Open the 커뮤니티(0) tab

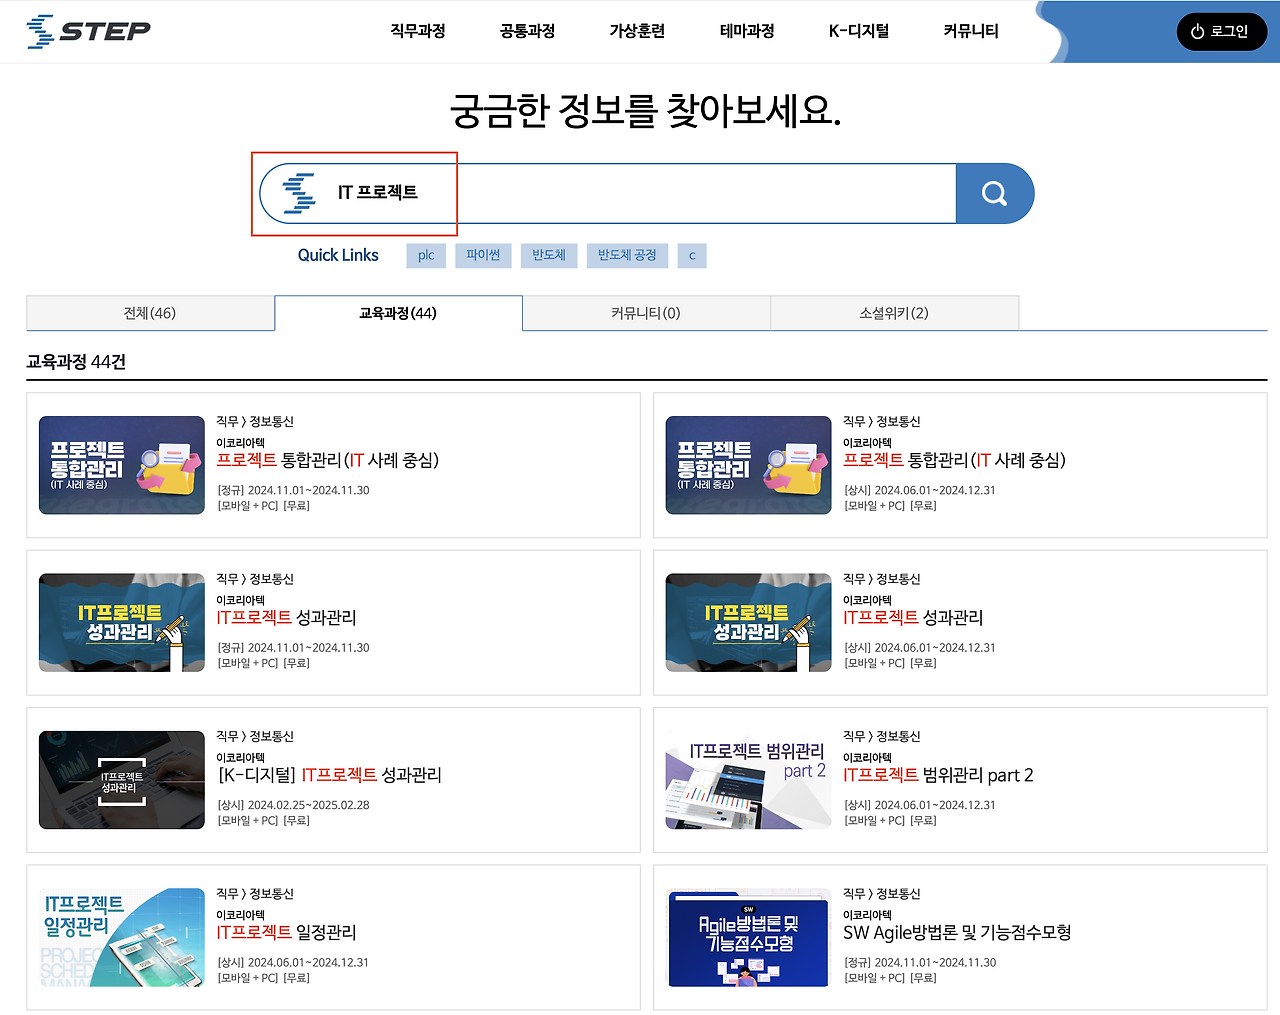[646, 312]
